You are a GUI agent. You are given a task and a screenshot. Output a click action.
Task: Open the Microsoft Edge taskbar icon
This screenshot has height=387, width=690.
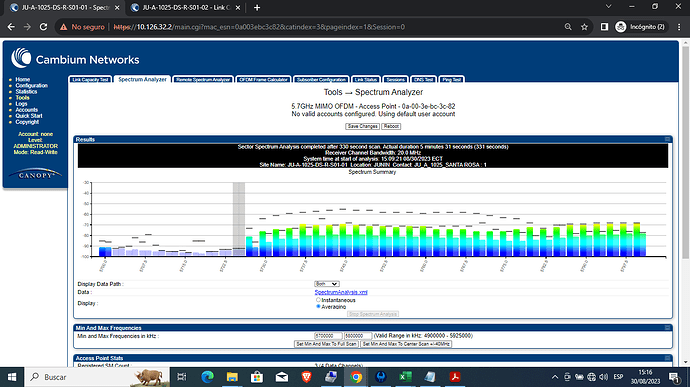pyautogui.click(x=207, y=377)
